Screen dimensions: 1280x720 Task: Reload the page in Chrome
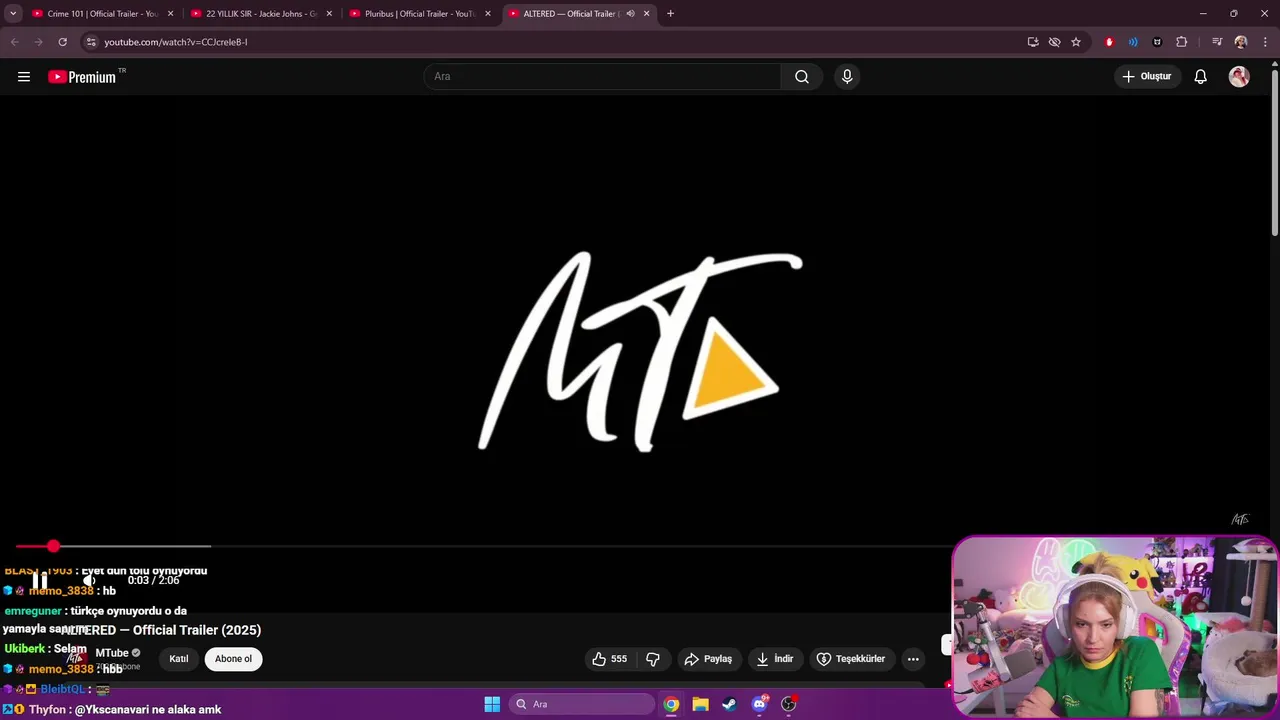[x=62, y=42]
